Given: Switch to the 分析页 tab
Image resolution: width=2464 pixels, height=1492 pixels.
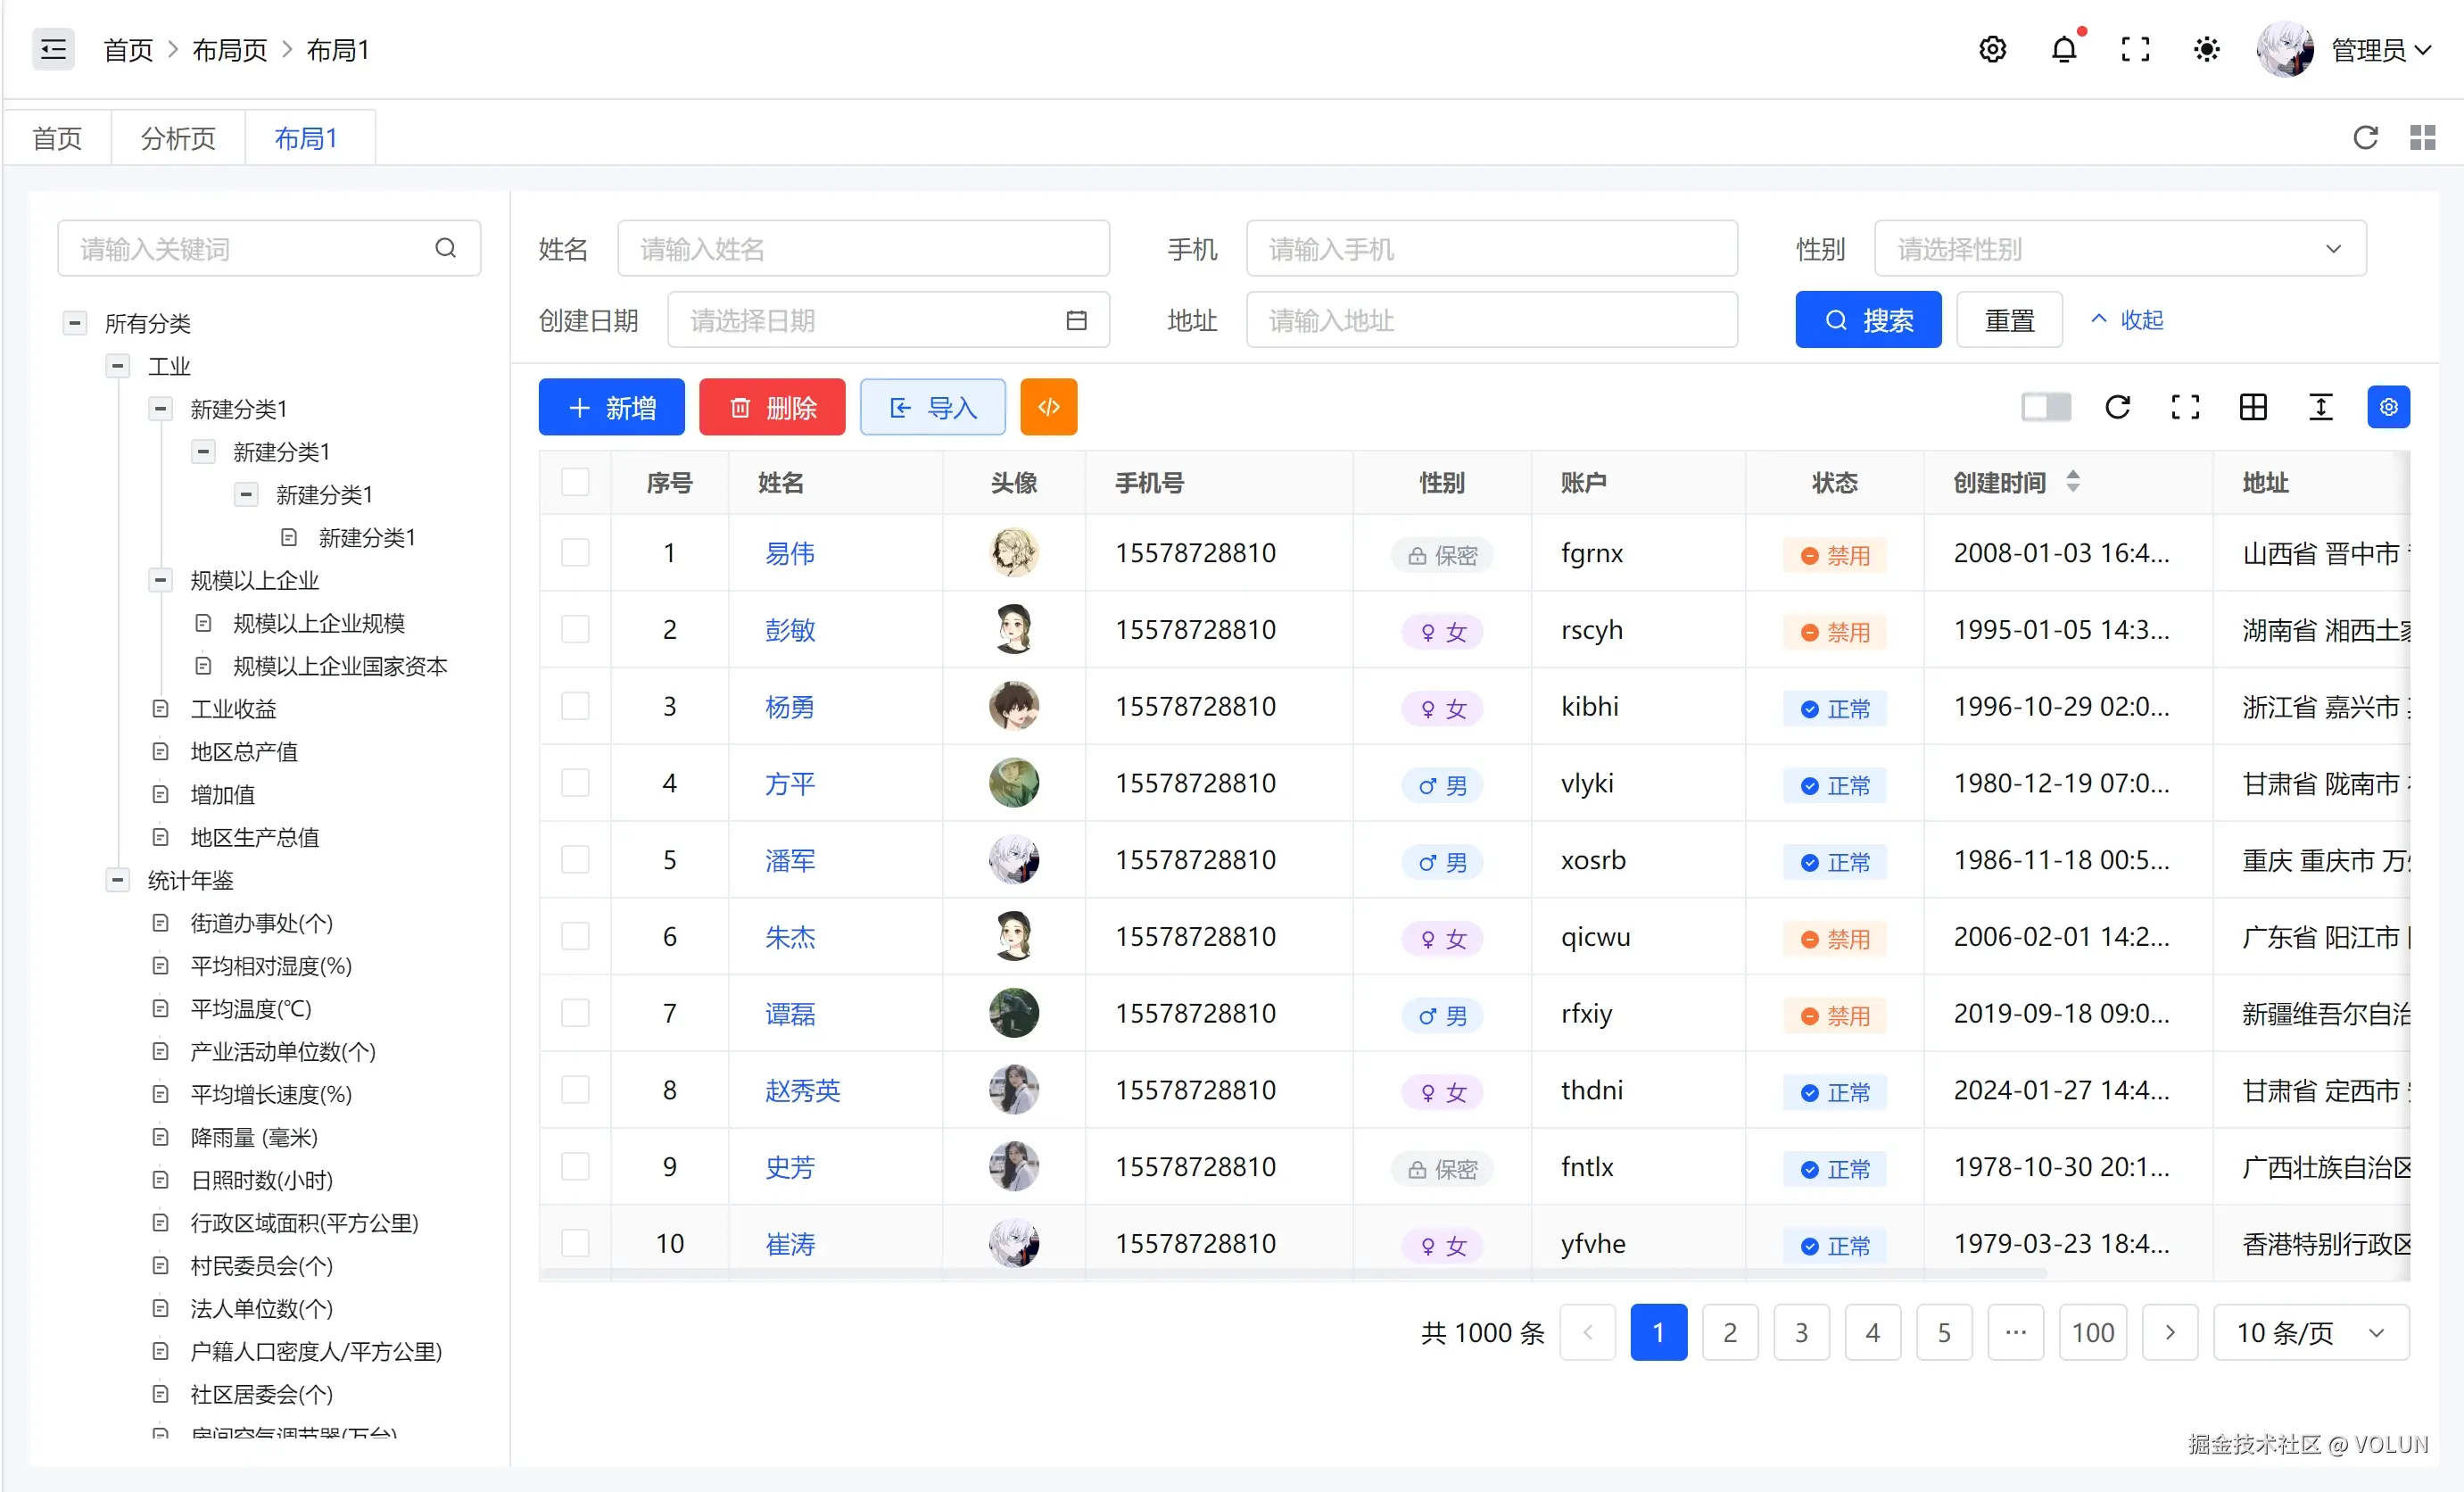Looking at the screenshot, I should point(178,138).
